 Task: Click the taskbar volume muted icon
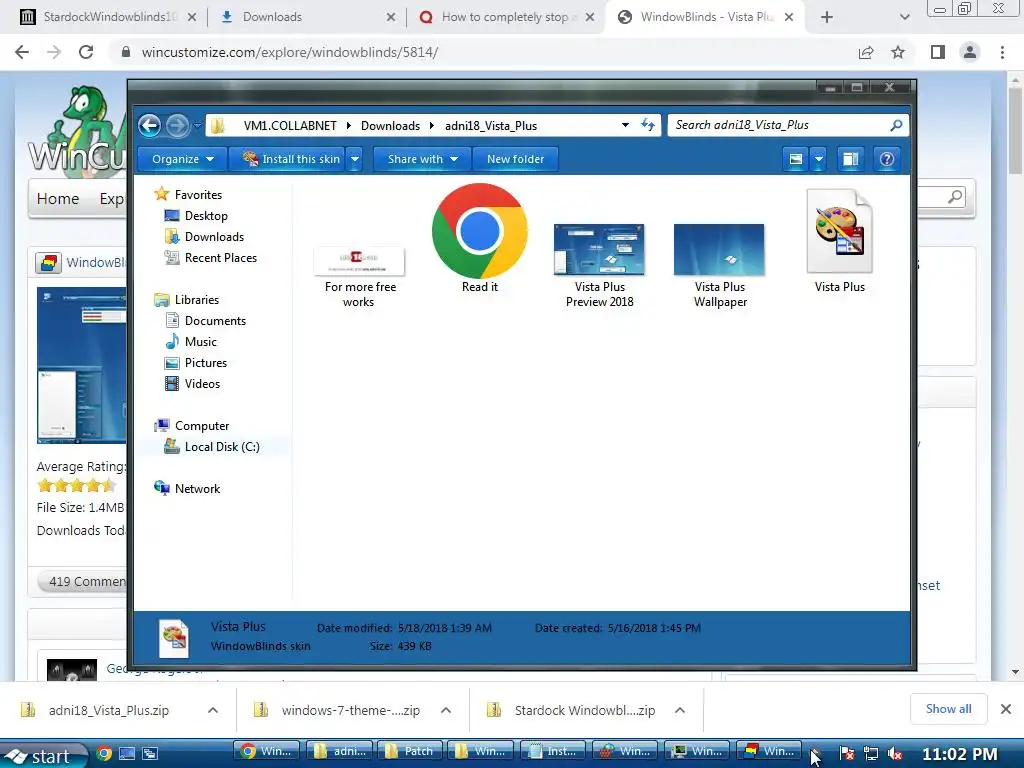click(x=895, y=754)
